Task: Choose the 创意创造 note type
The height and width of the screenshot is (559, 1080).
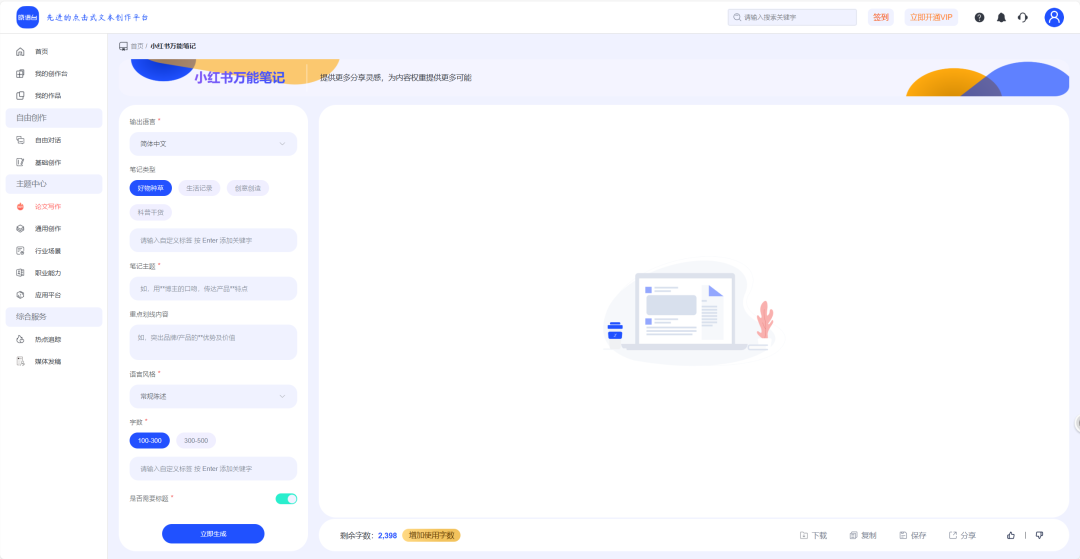Action: pyautogui.click(x=248, y=188)
